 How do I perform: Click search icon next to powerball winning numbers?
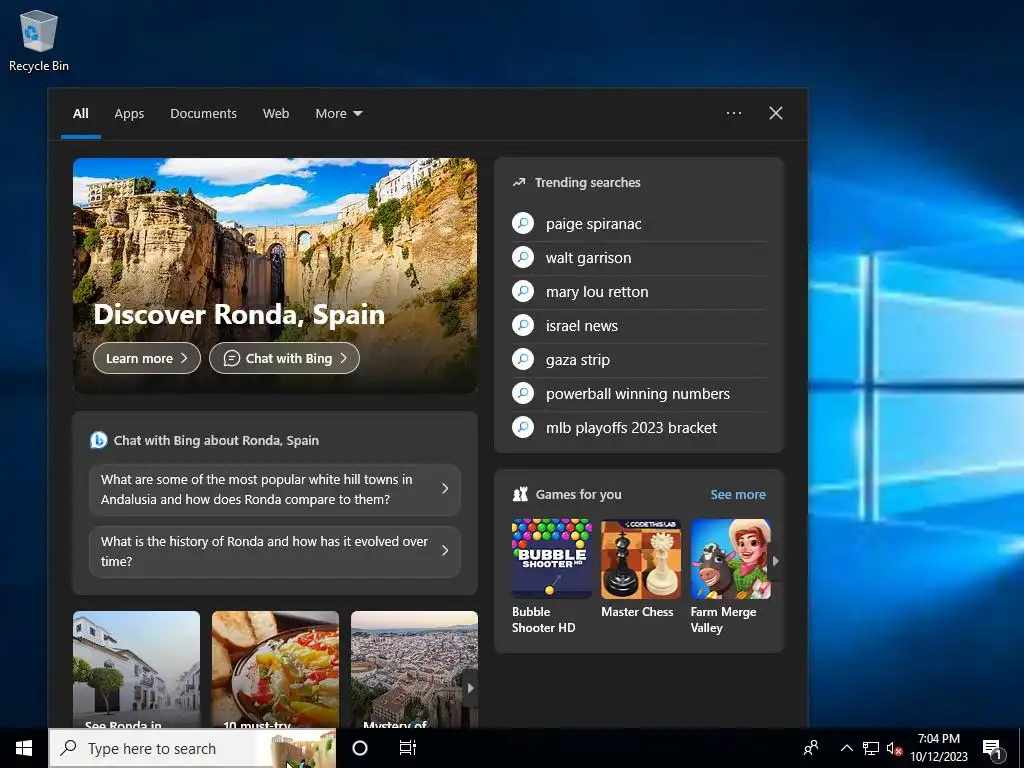[x=523, y=393]
